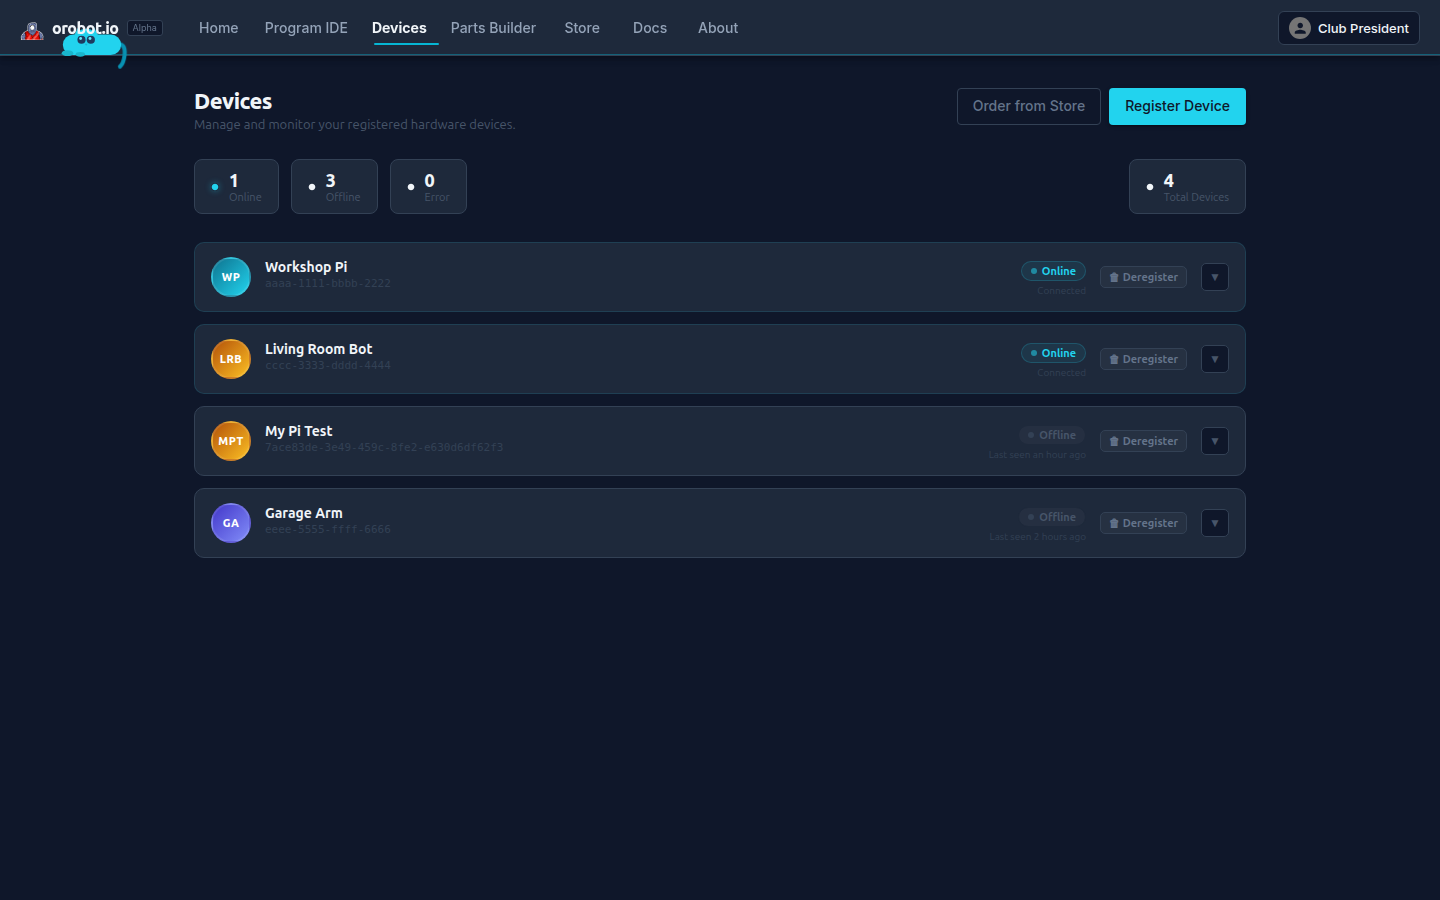Open Parts Builder in the navigation

click(493, 28)
